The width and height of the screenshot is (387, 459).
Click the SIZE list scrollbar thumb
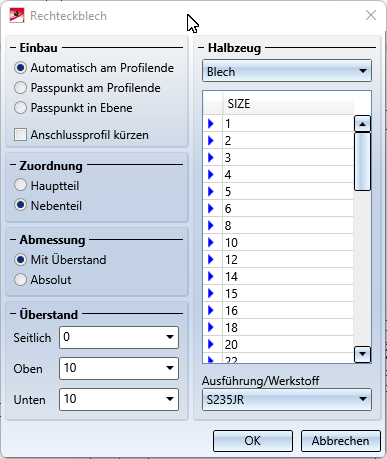(x=362, y=161)
